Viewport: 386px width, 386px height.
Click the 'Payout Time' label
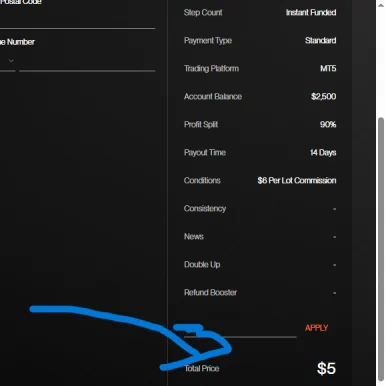[x=205, y=153]
